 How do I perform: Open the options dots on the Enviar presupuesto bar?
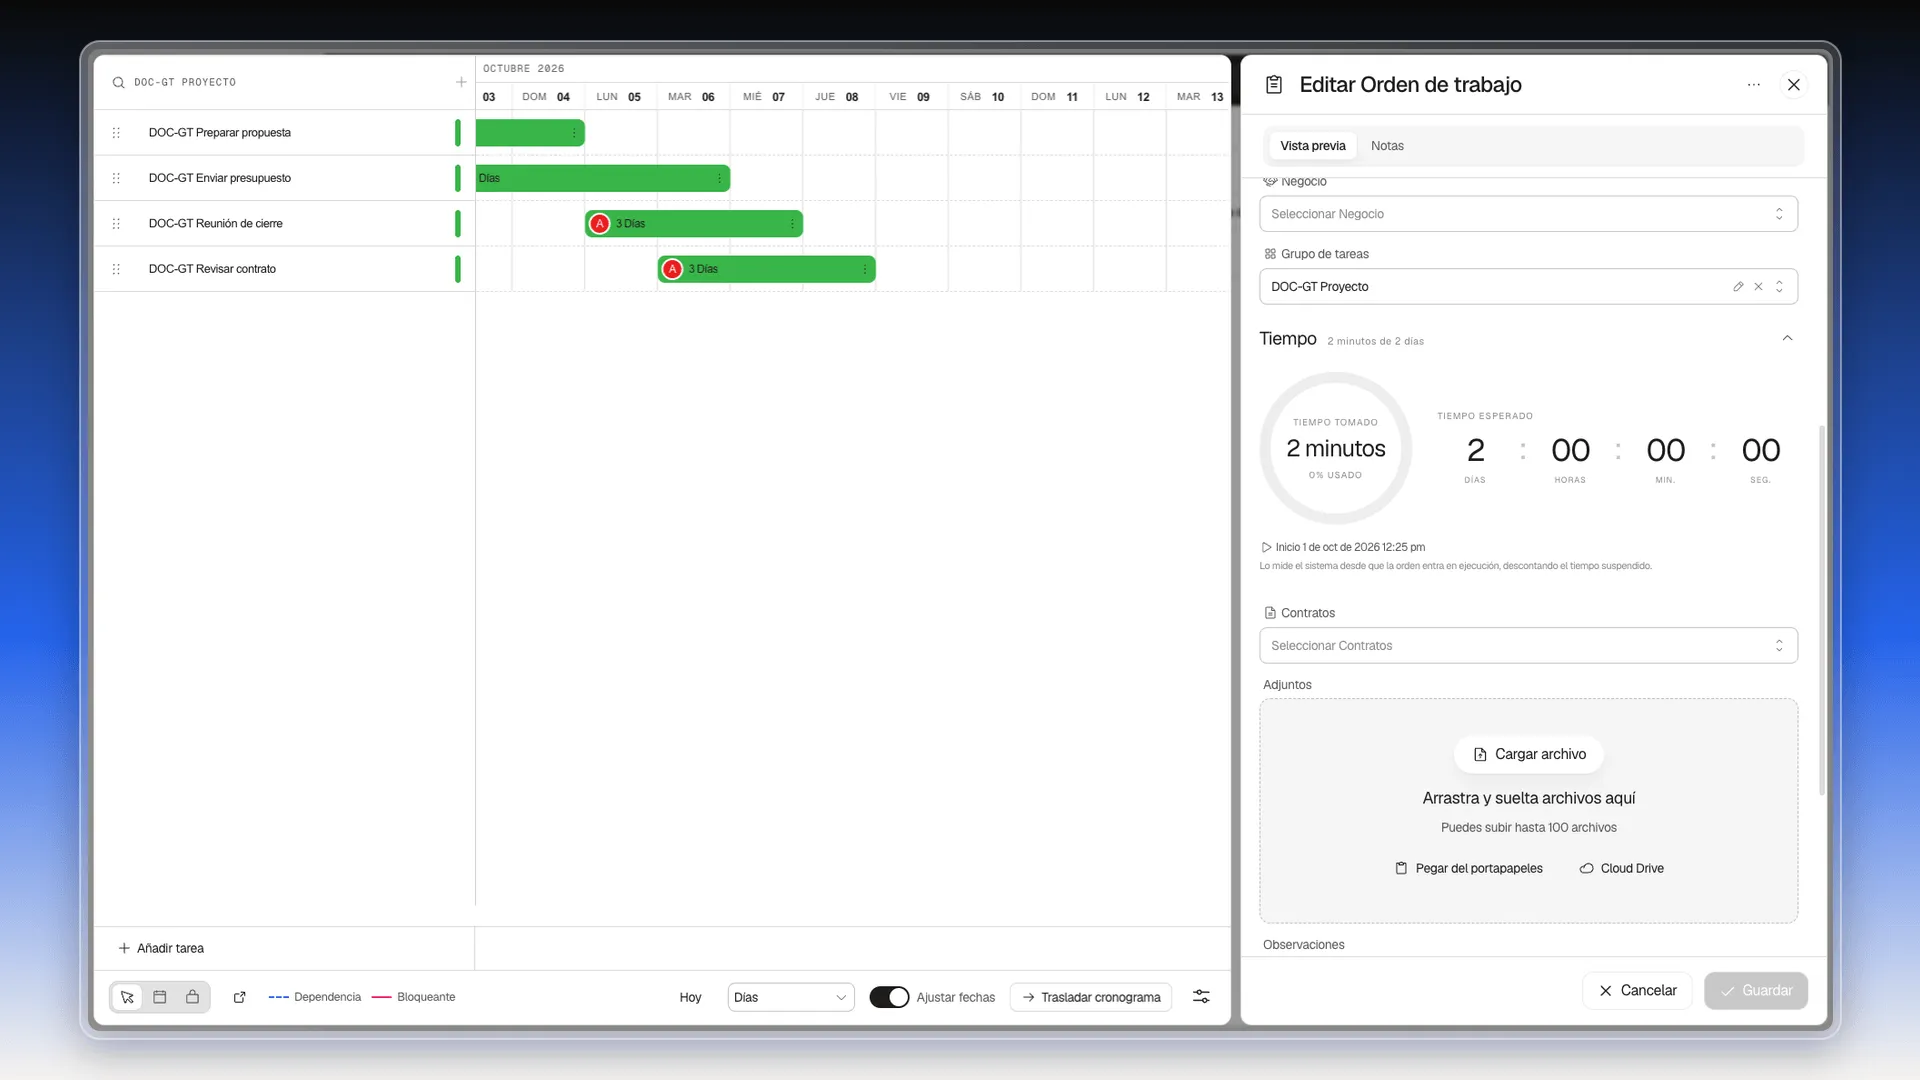pyautogui.click(x=719, y=178)
